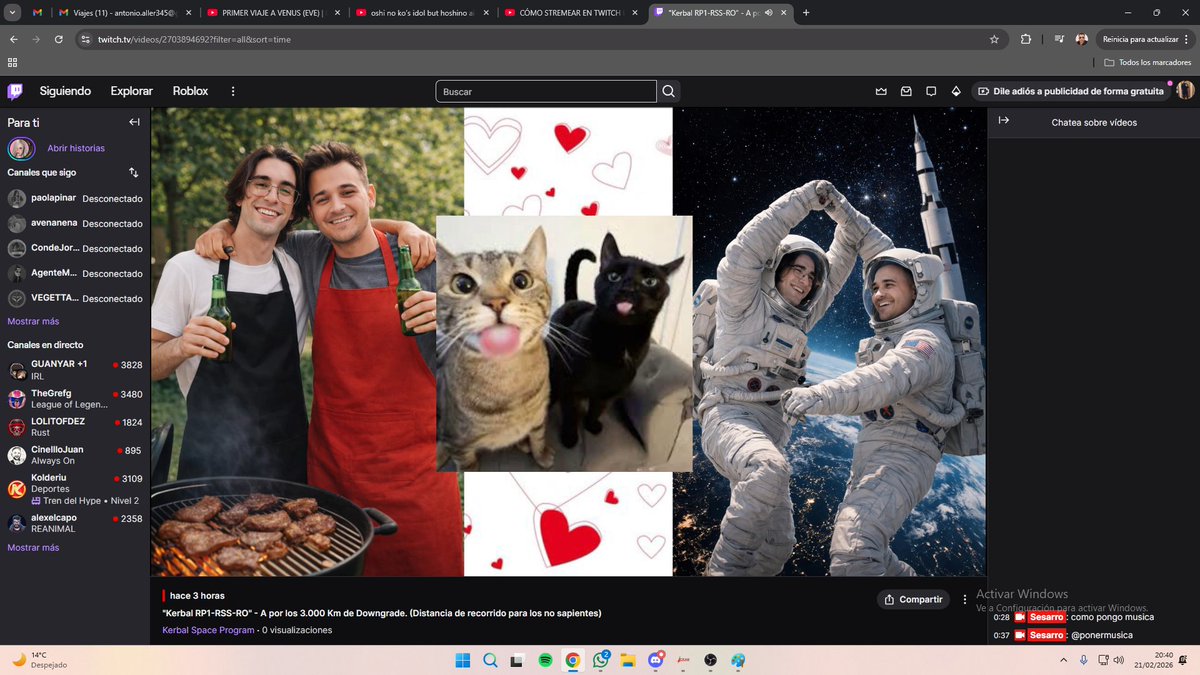The height and width of the screenshot is (675, 1200).
Task: Open the Explorar tab
Action: tap(132, 91)
